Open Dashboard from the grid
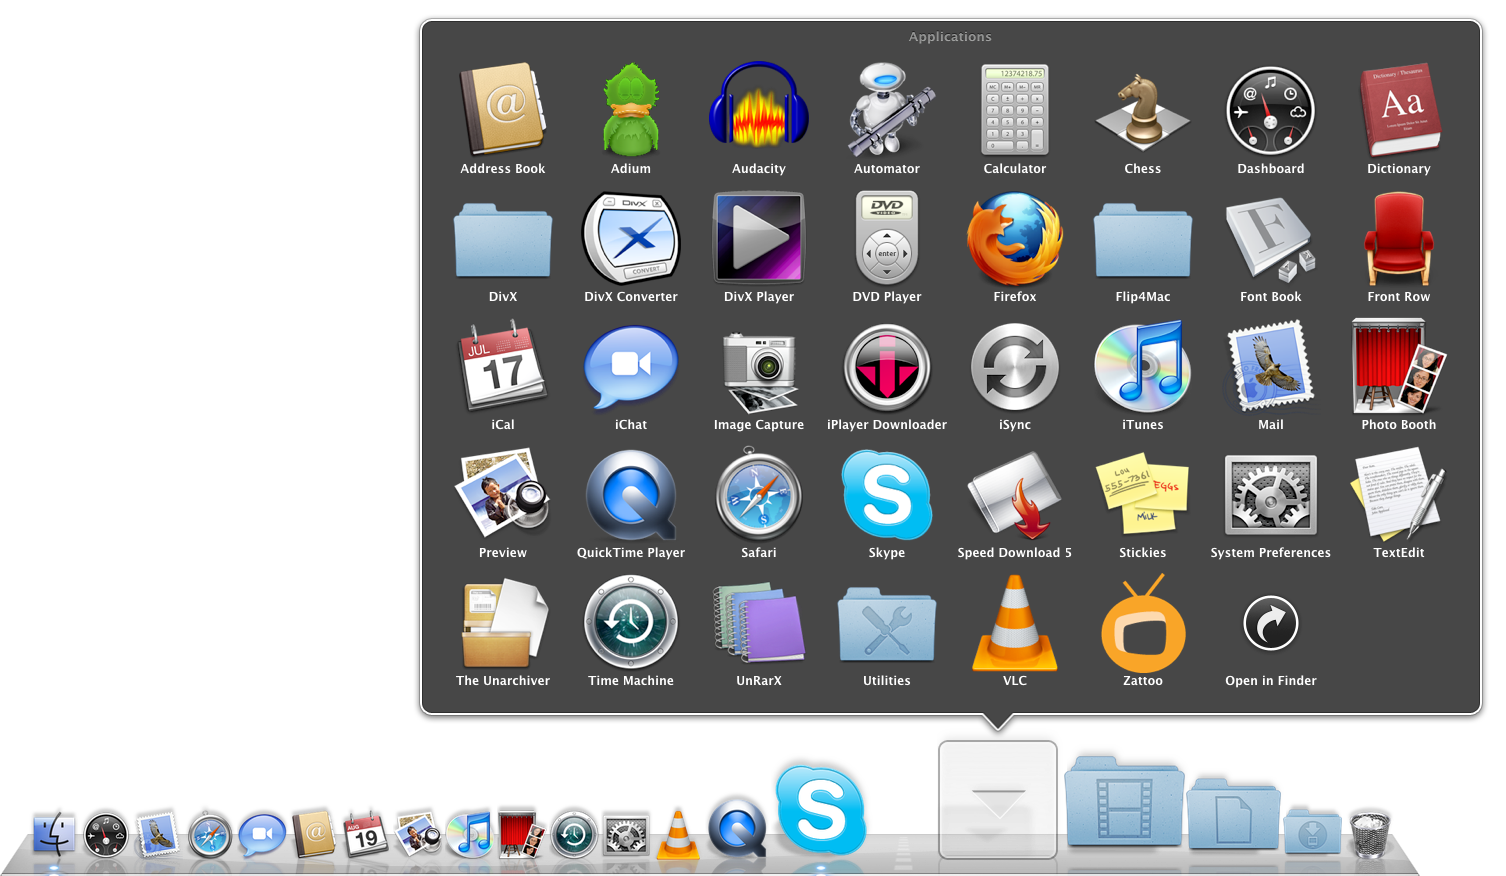 point(1271,110)
